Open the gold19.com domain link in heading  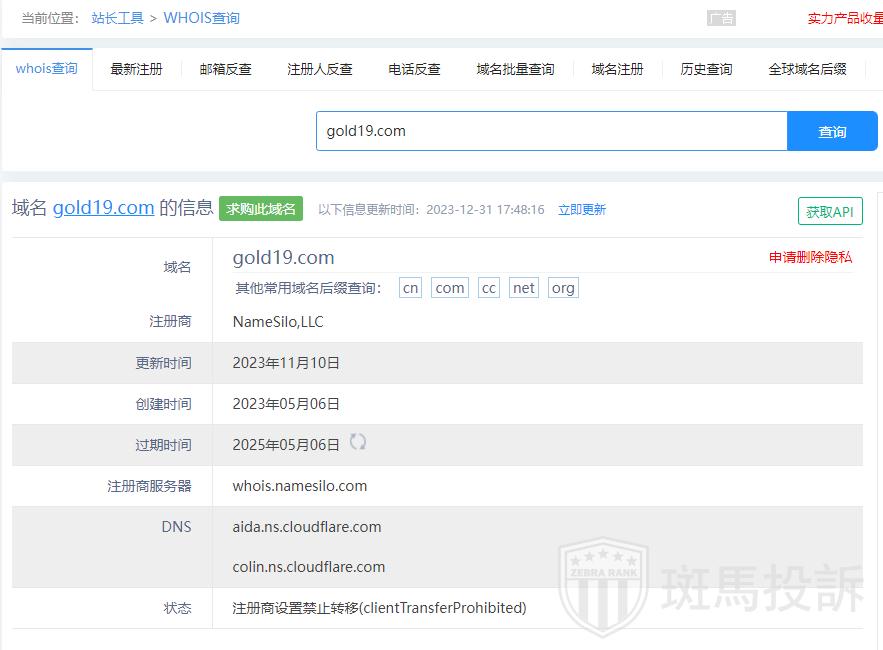[103, 208]
